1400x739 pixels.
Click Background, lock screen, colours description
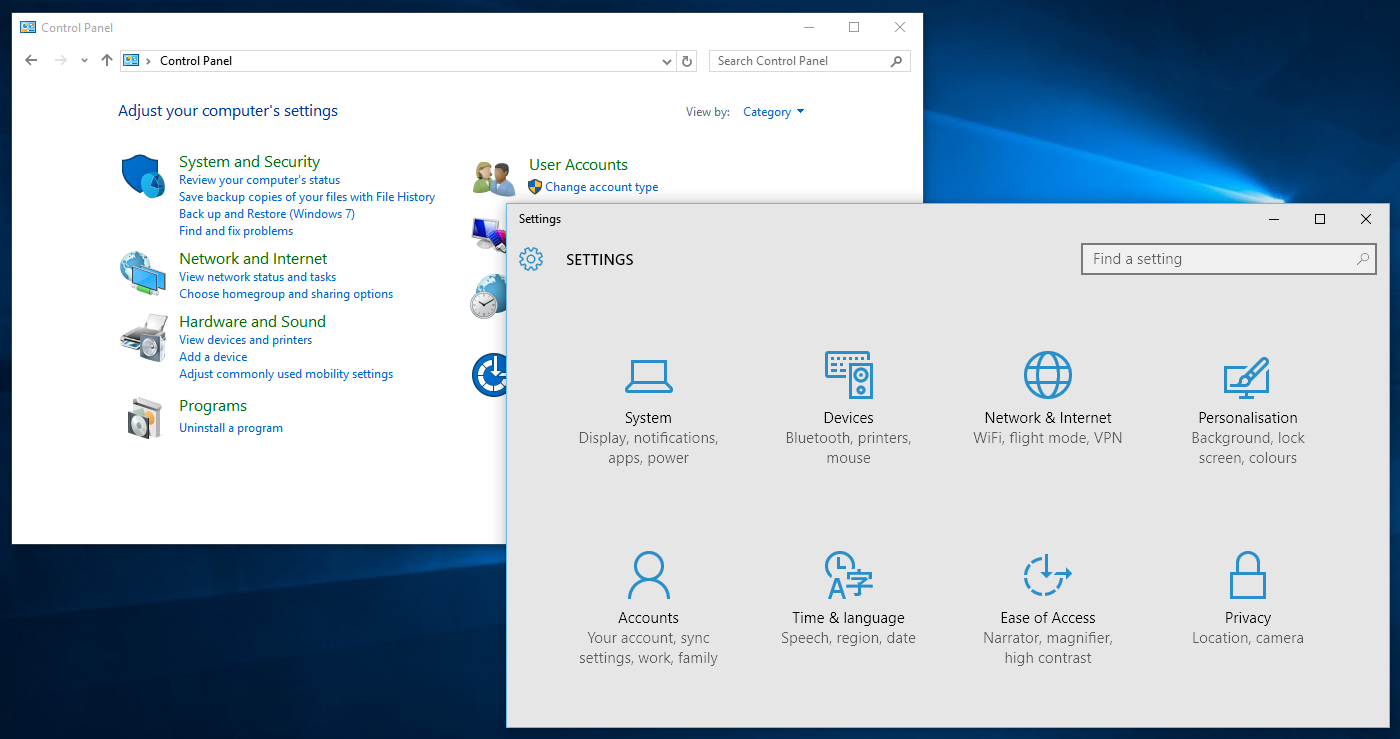pyautogui.click(x=1248, y=448)
